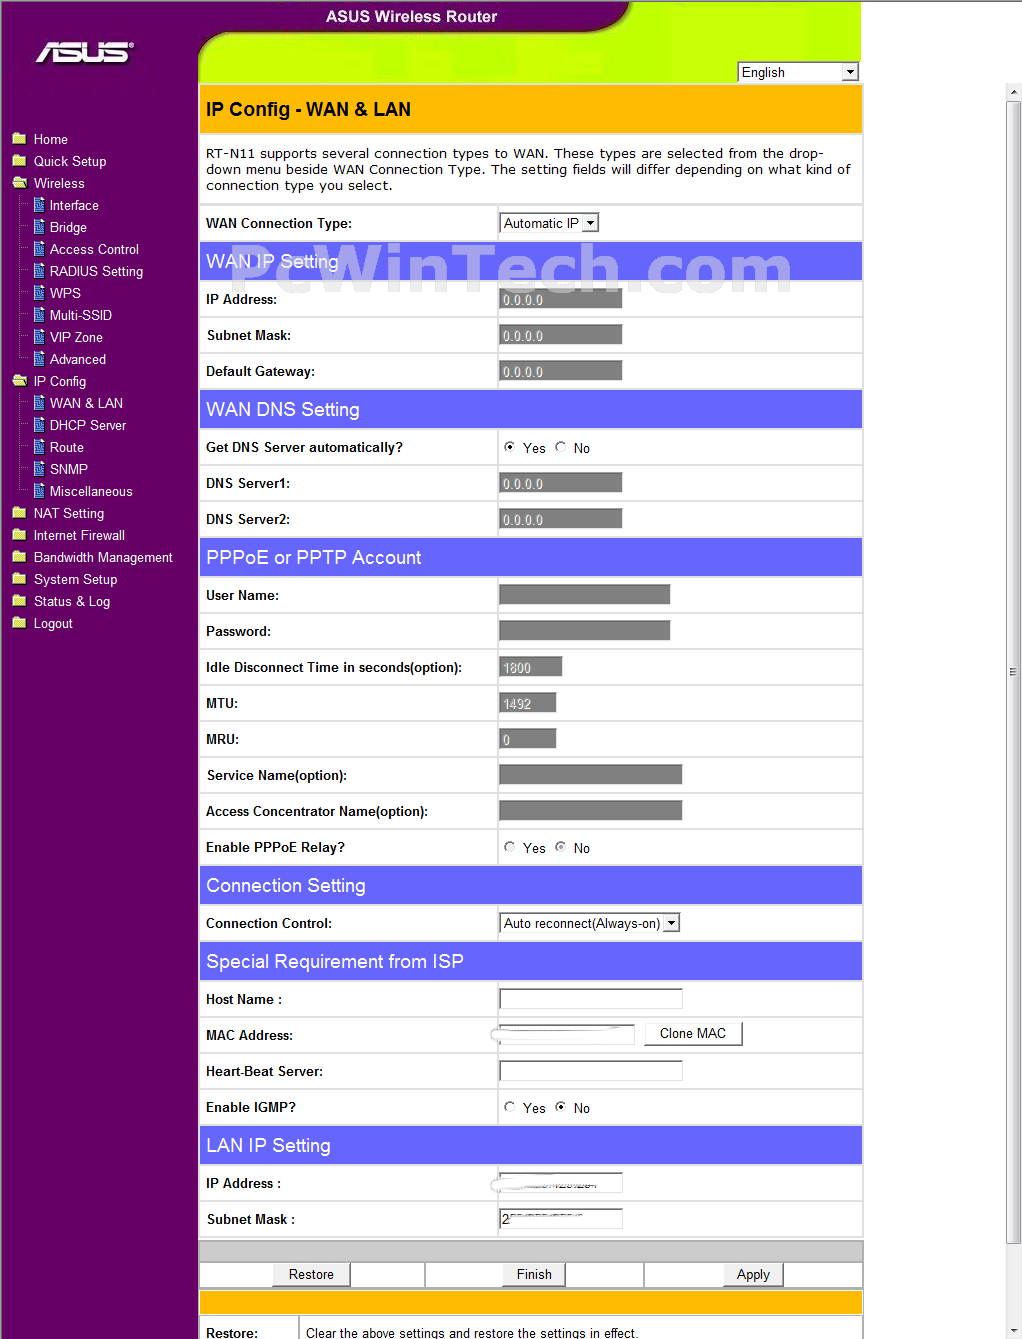Open the Connection Control dropdown
The height and width of the screenshot is (1339, 1022).
[x=590, y=923]
